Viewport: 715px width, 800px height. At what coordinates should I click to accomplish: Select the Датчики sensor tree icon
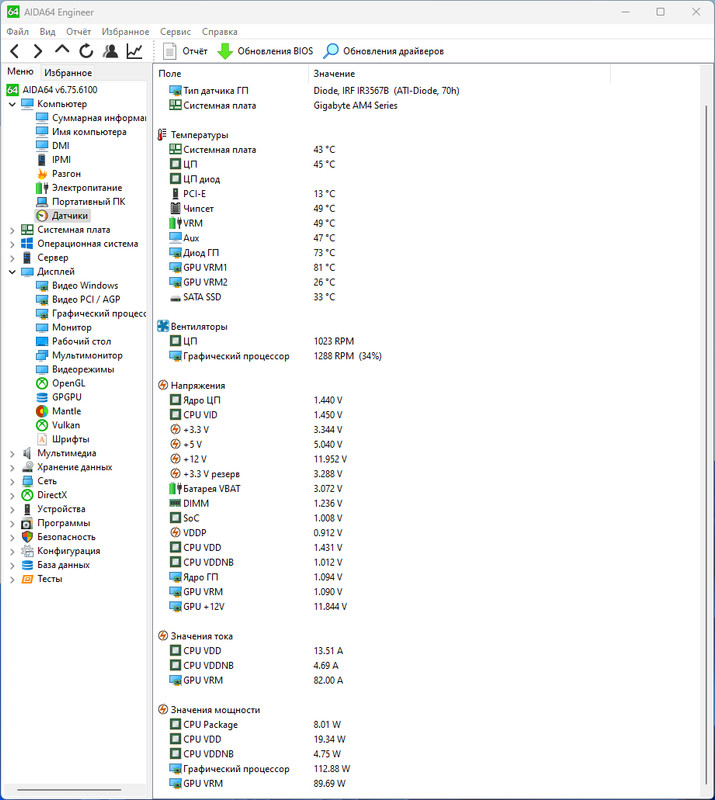point(42,216)
